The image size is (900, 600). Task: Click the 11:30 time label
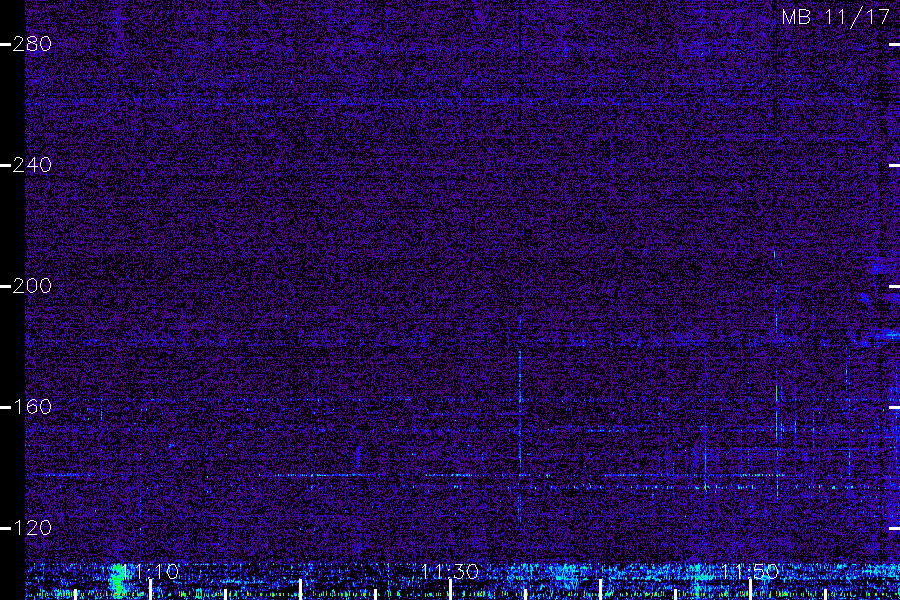point(450,571)
